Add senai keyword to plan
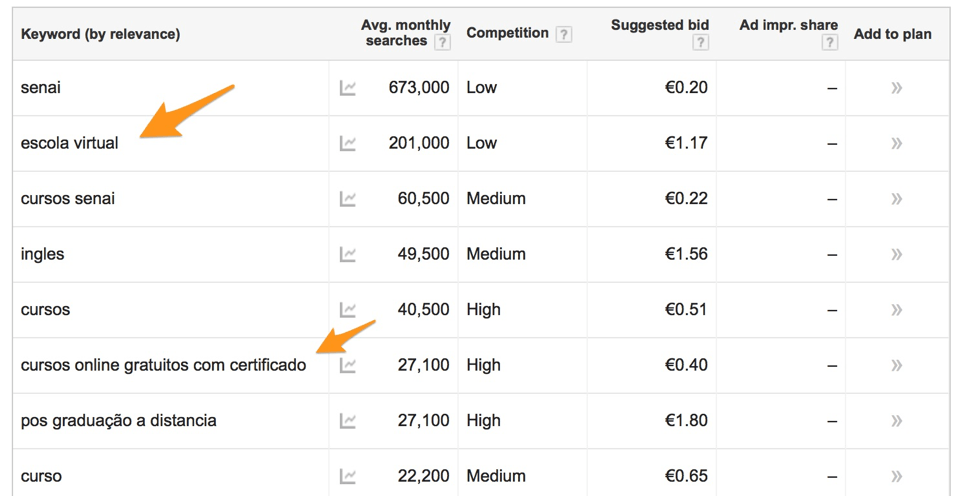The image size is (960, 496). [896, 88]
